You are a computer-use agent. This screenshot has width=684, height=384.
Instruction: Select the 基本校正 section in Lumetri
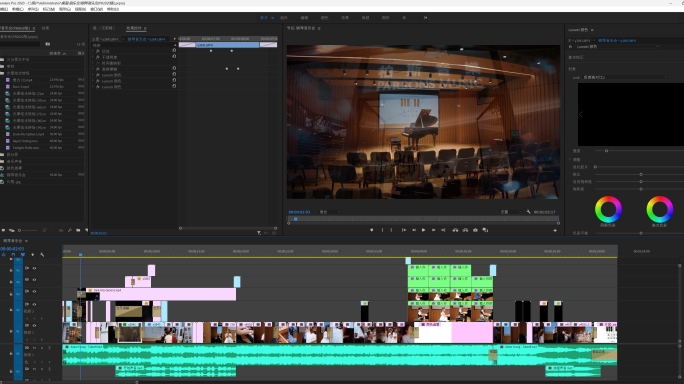(576, 57)
